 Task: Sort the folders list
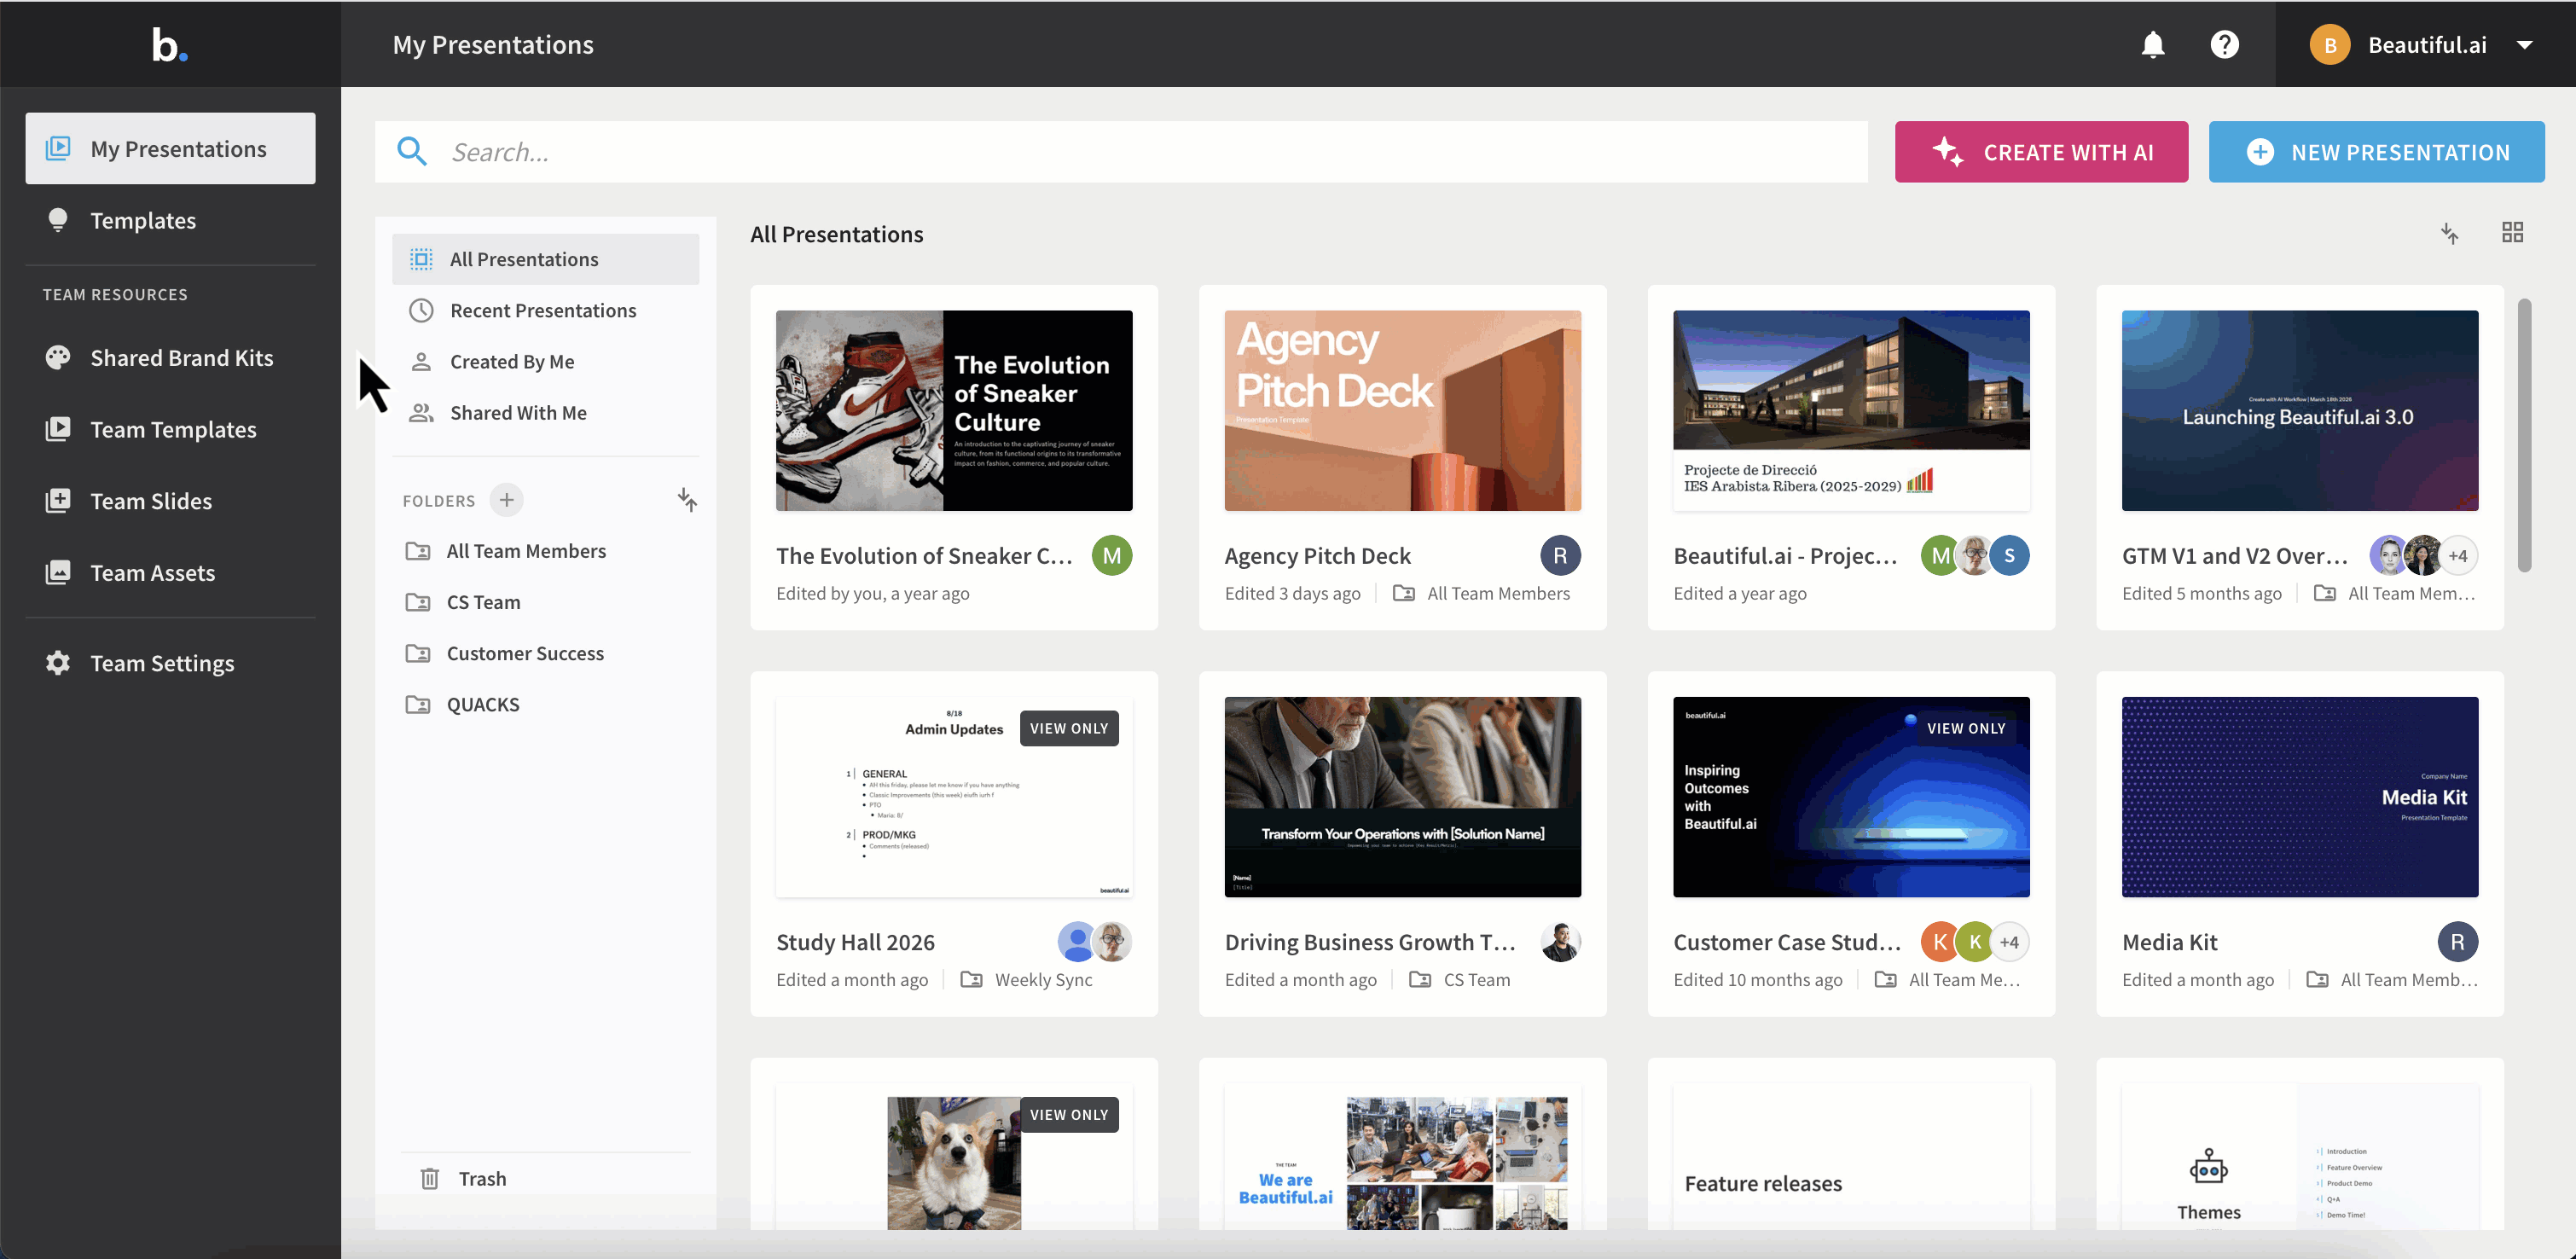point(687,500)
